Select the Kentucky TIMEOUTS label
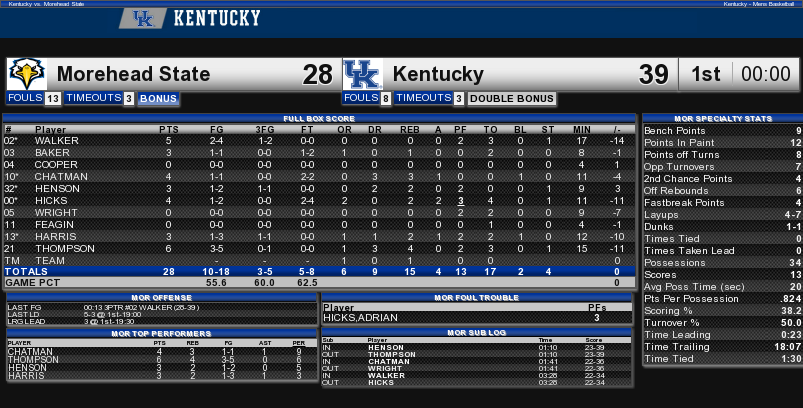The width and height of the screenshot is (803, 408). click(x=424, y=99)
